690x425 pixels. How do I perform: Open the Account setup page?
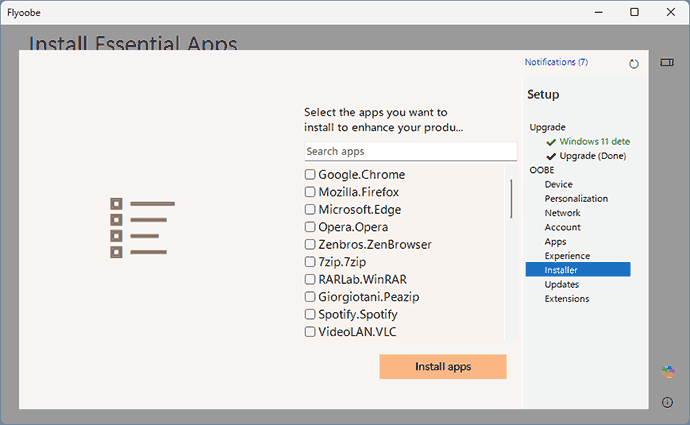tap(562, 227)
